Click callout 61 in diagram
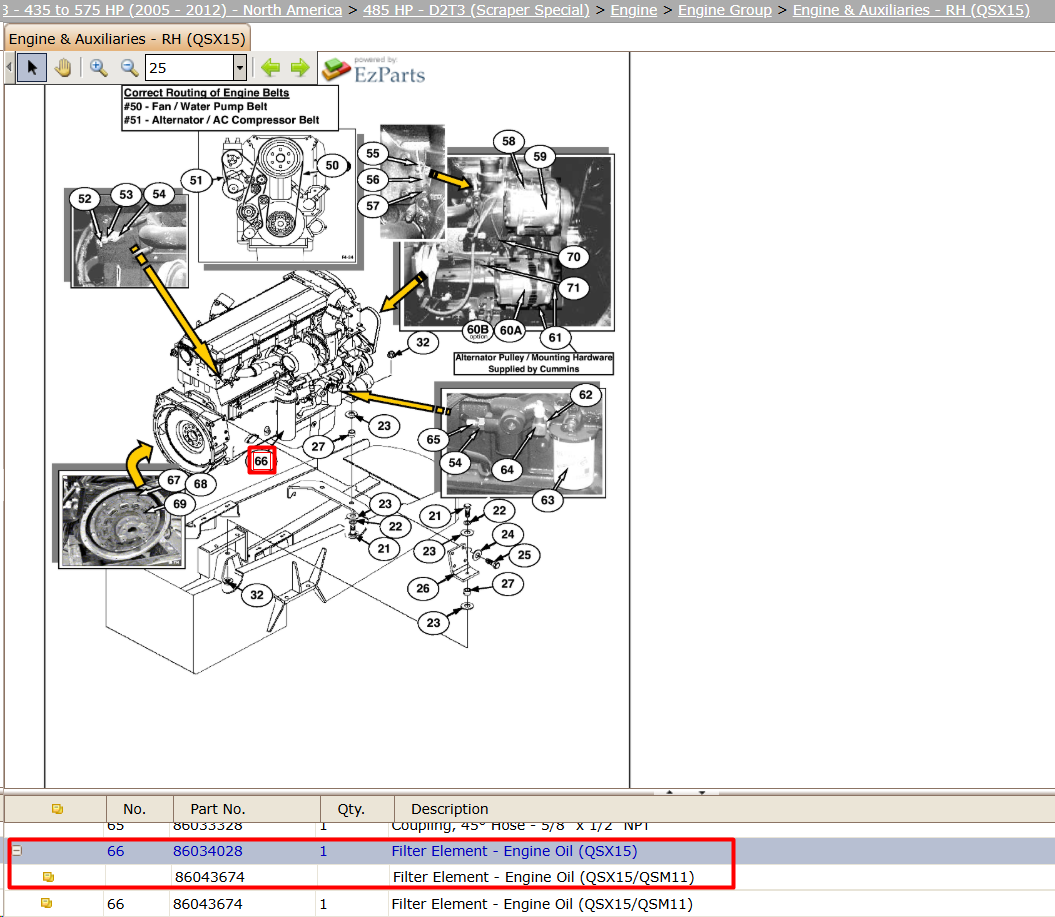1055x917 pixels. click(x=555, y=338)
